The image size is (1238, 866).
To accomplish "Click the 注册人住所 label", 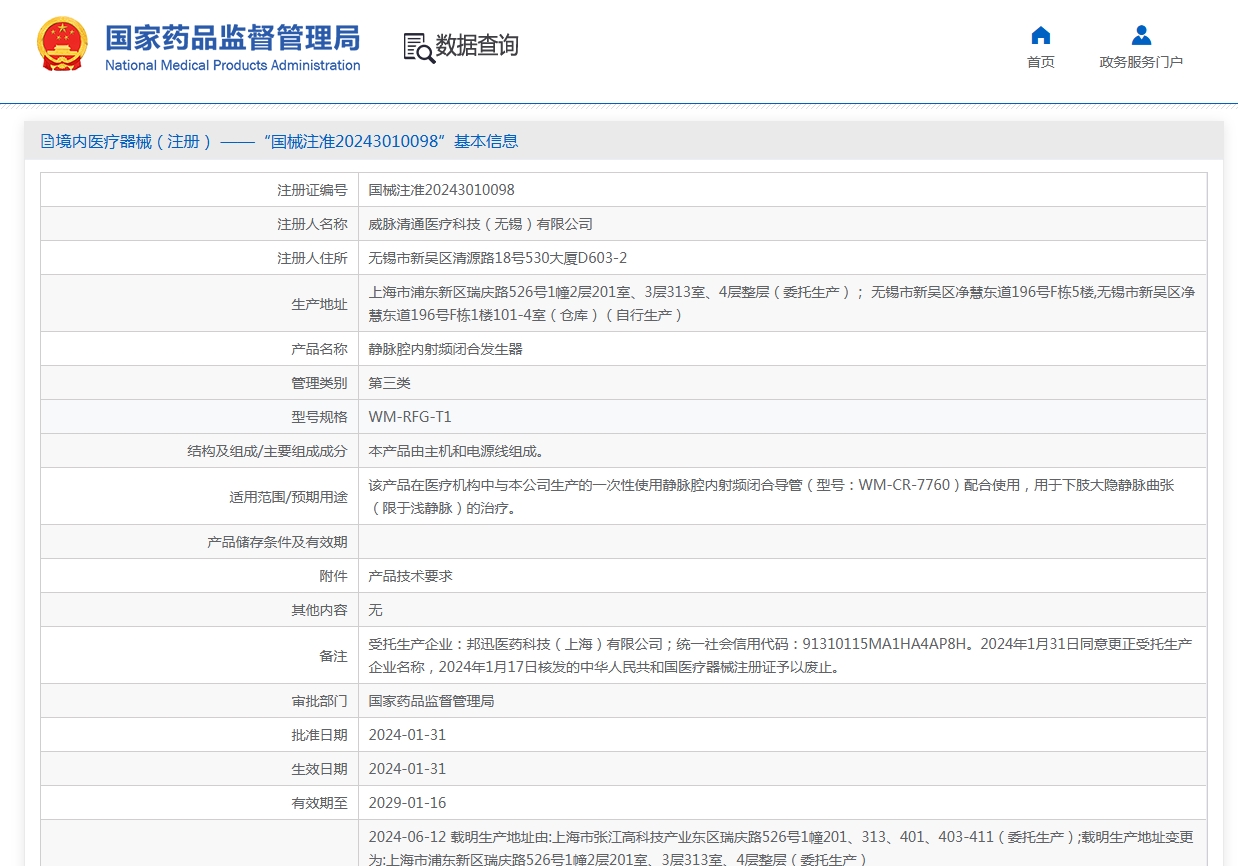I will [312, 258].
